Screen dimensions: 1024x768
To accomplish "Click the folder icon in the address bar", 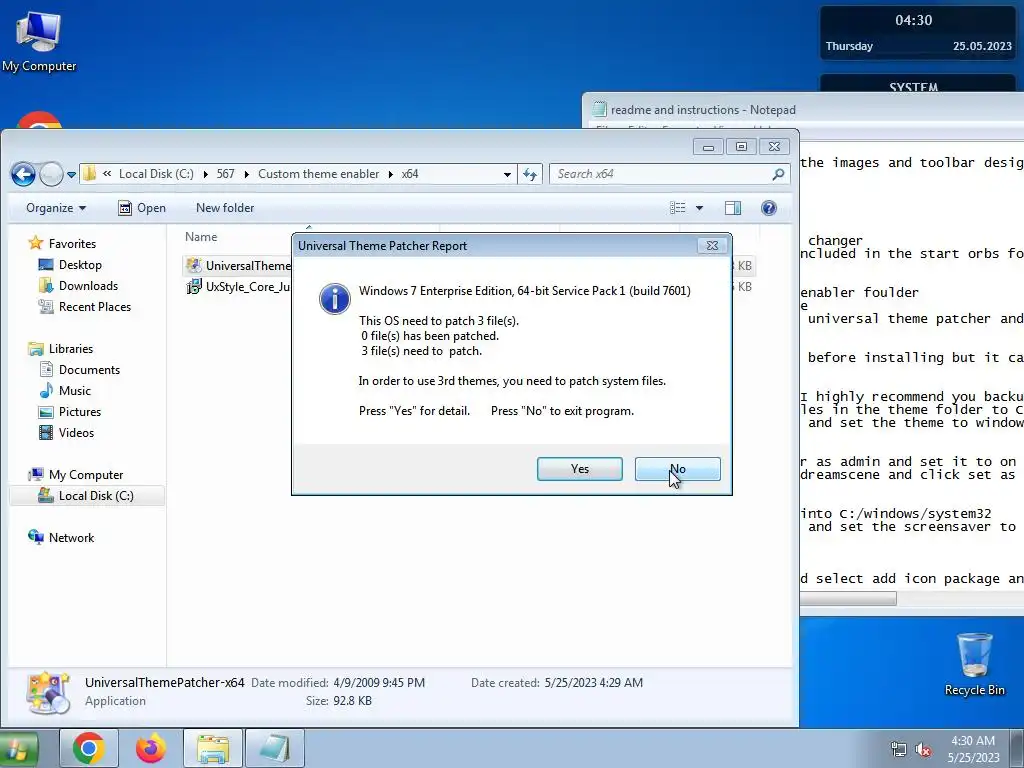I will coord(89,174).
